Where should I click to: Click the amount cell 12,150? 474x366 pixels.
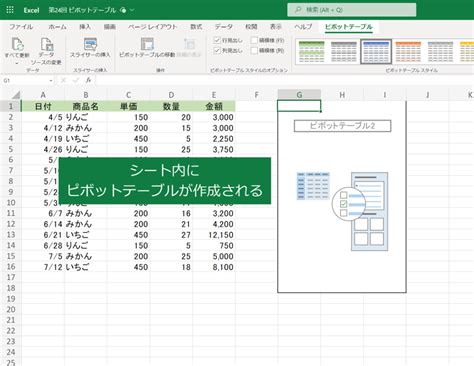coord(214,235)
